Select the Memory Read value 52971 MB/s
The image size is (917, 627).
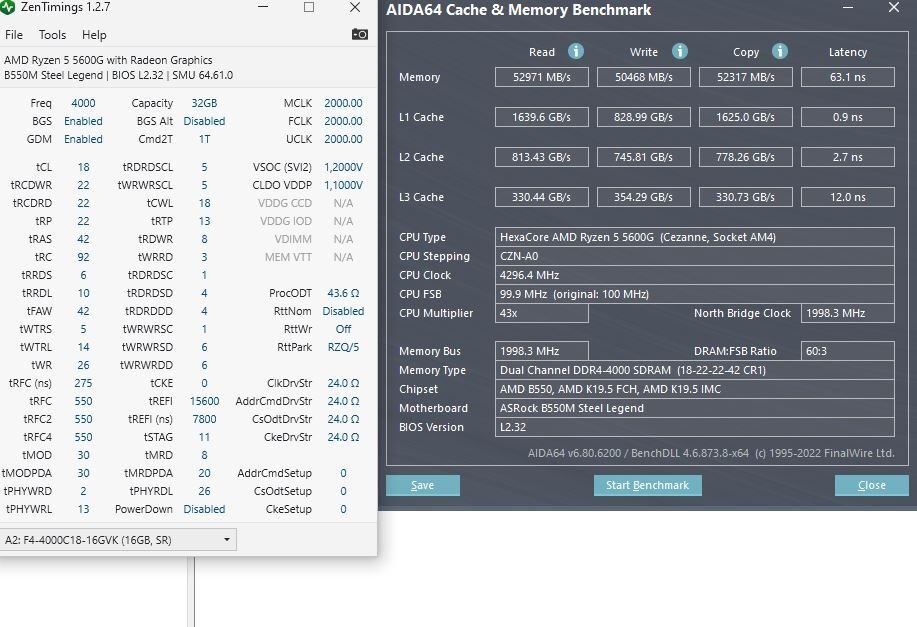(542, 77)
